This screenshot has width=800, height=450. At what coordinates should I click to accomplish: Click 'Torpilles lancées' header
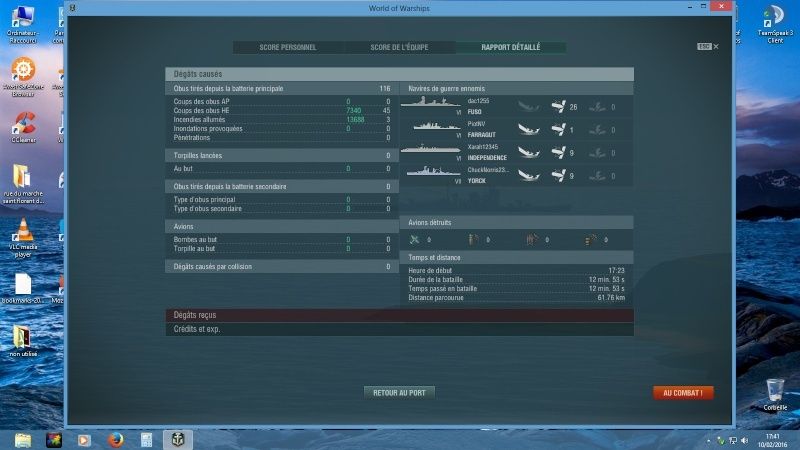pyautogui.click(x=282, y=156)
